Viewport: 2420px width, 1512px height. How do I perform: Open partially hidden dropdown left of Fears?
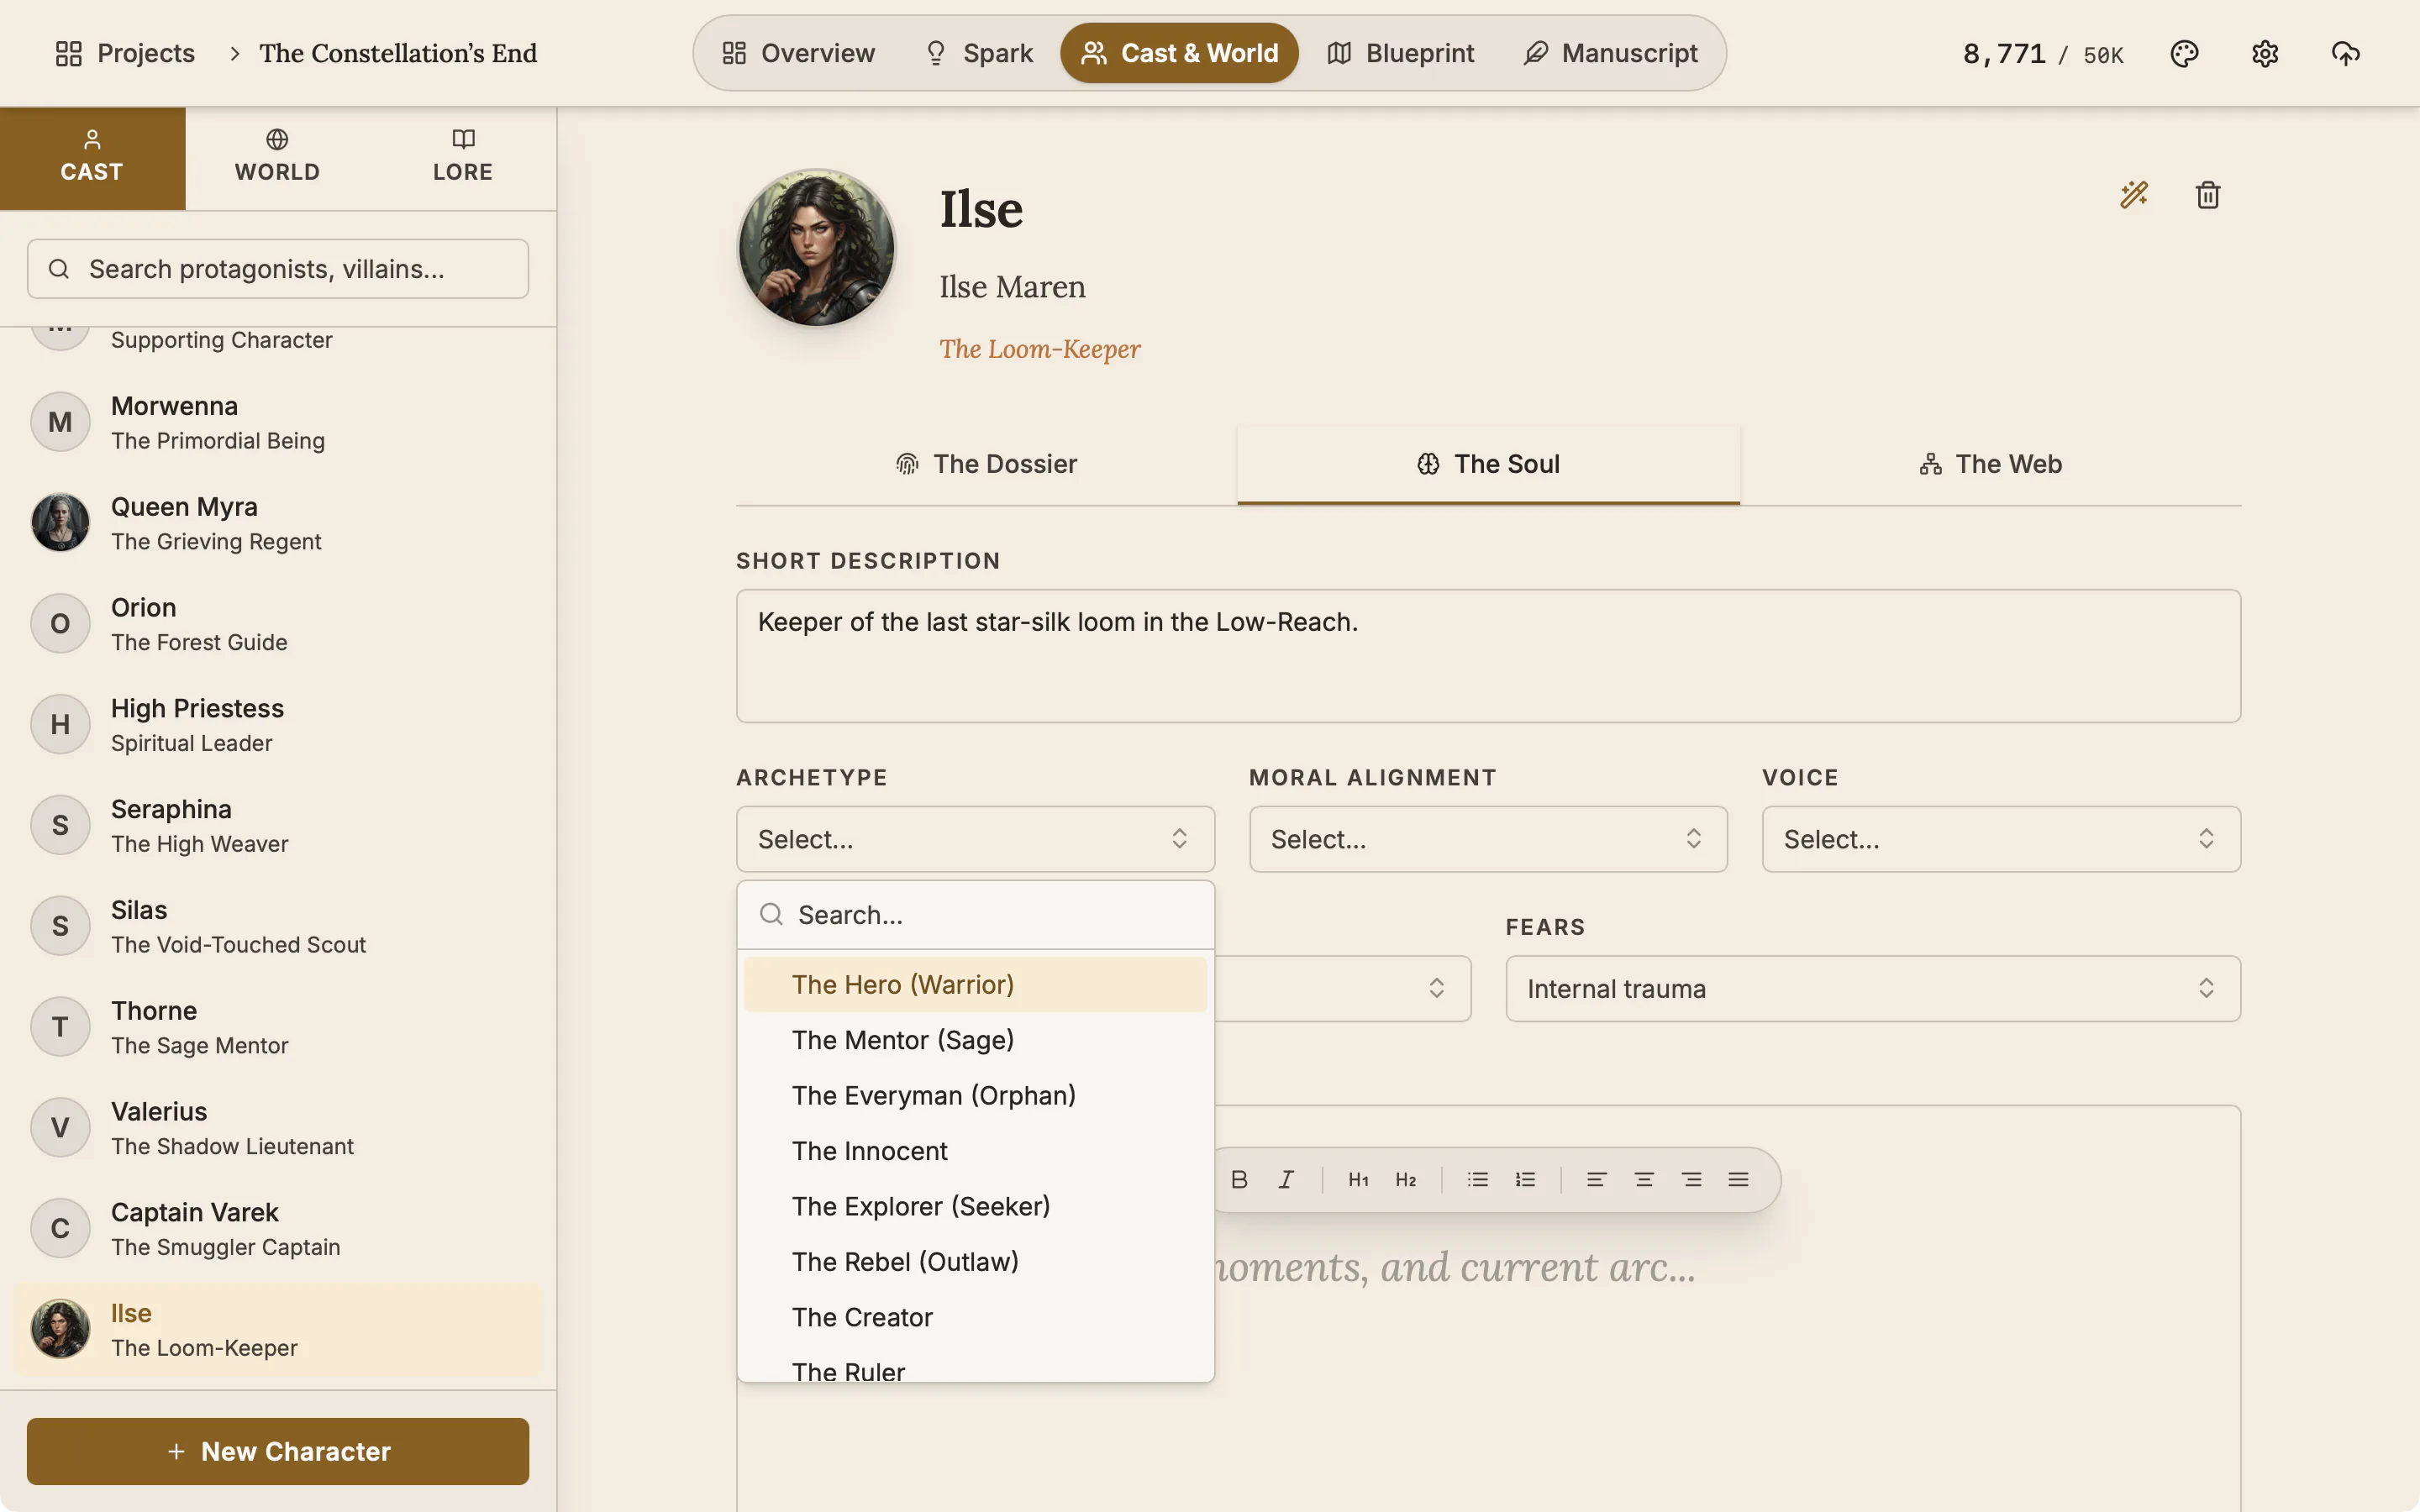pos(1342,988)
